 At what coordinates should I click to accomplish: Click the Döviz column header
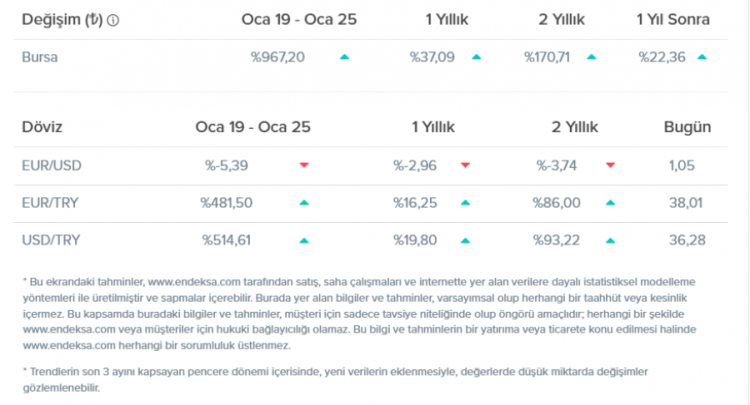coord(42,127)
